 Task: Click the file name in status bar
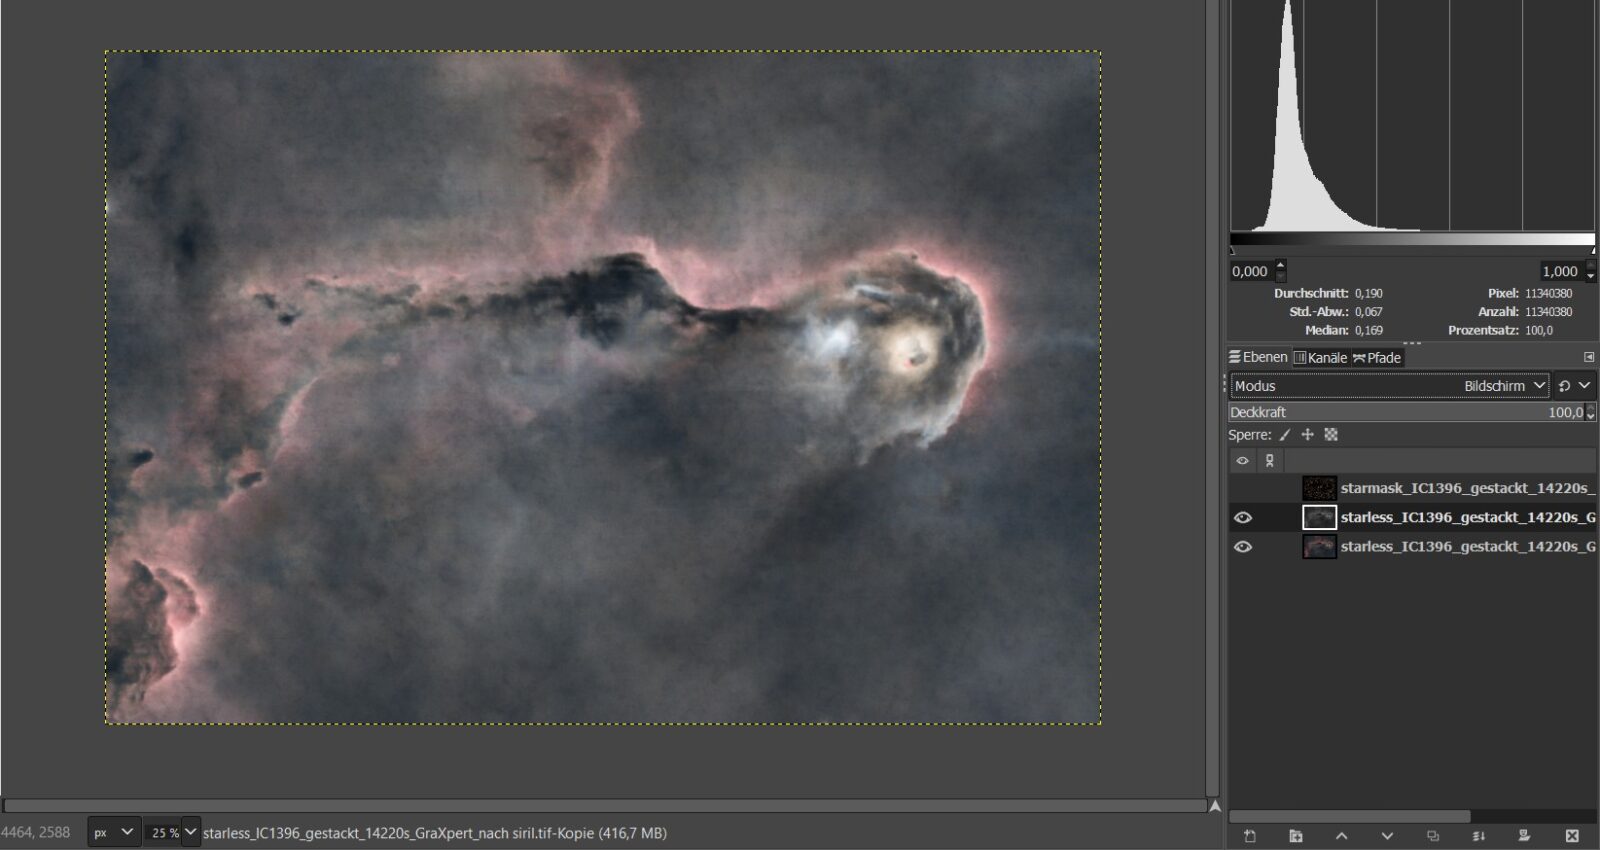click(x=435, y=832)
